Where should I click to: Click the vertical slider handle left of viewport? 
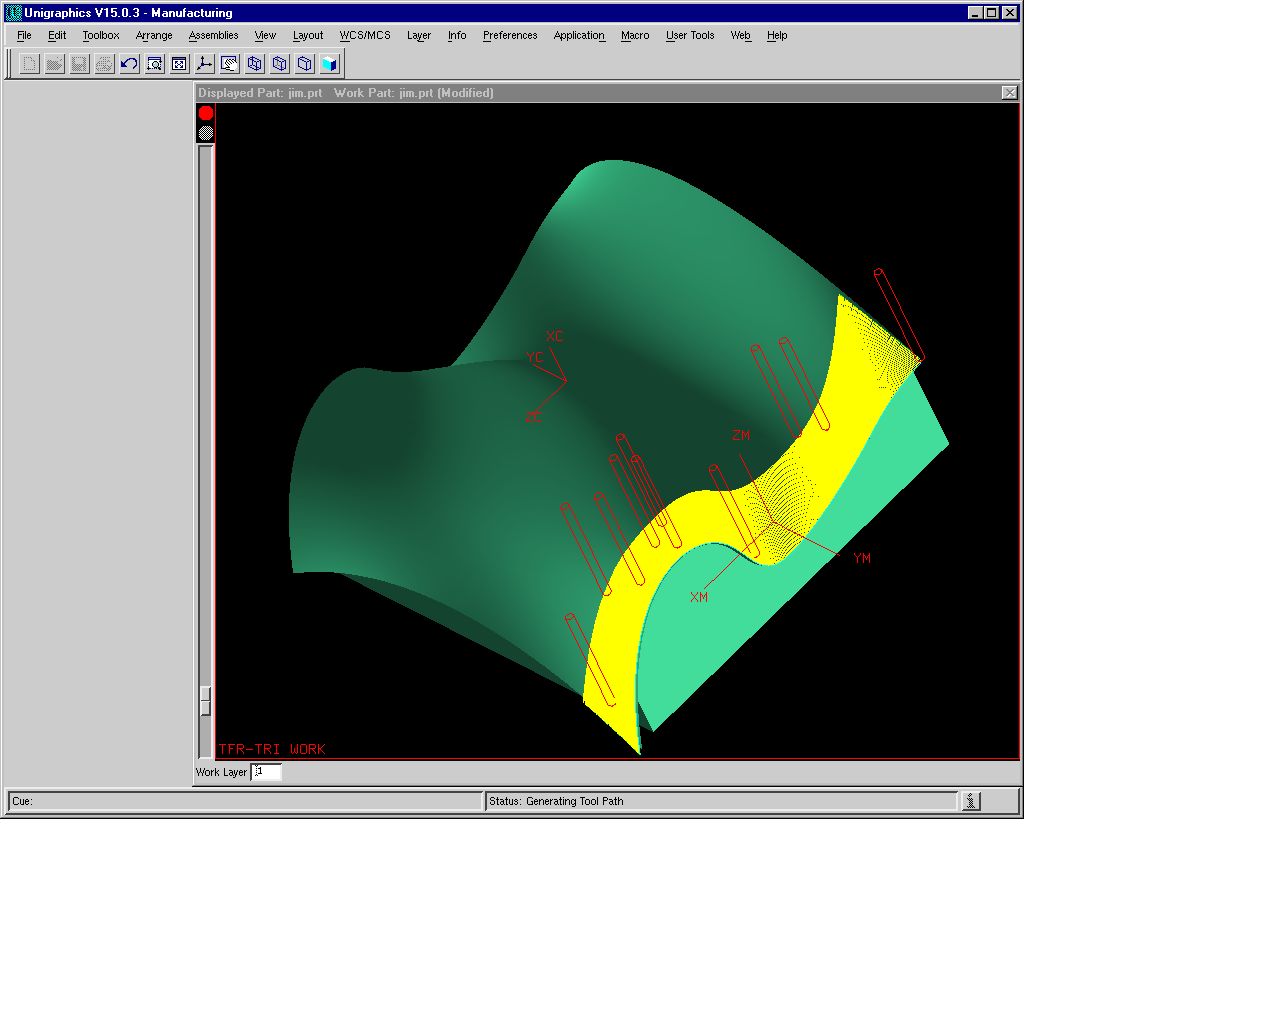click(206, 700)
